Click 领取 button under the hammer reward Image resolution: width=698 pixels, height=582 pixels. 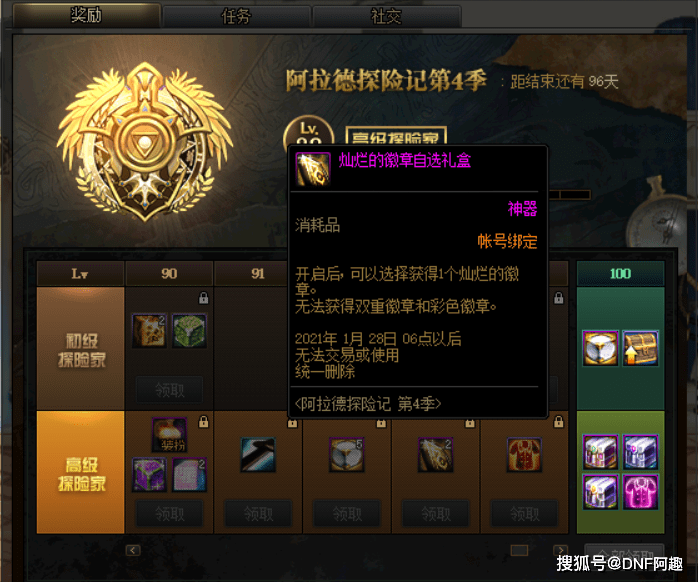tap(258, 514)
